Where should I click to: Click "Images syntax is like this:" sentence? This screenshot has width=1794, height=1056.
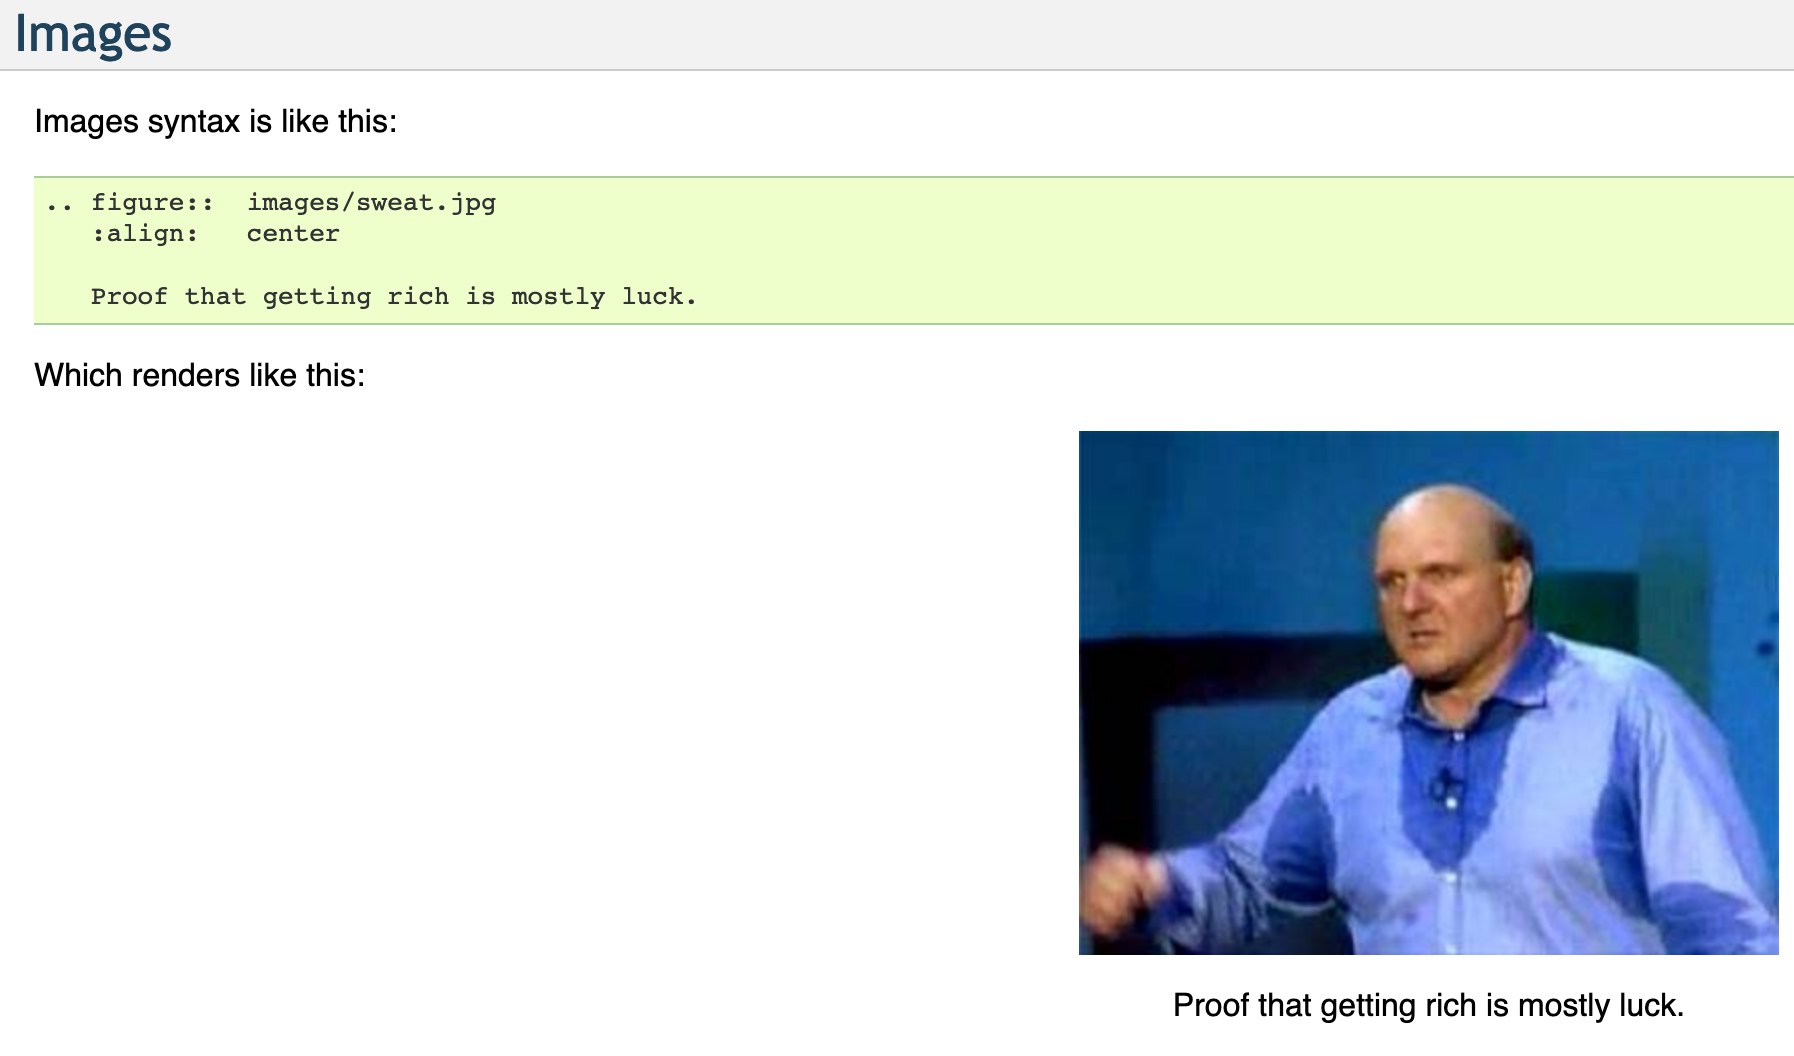click(216, 122)
